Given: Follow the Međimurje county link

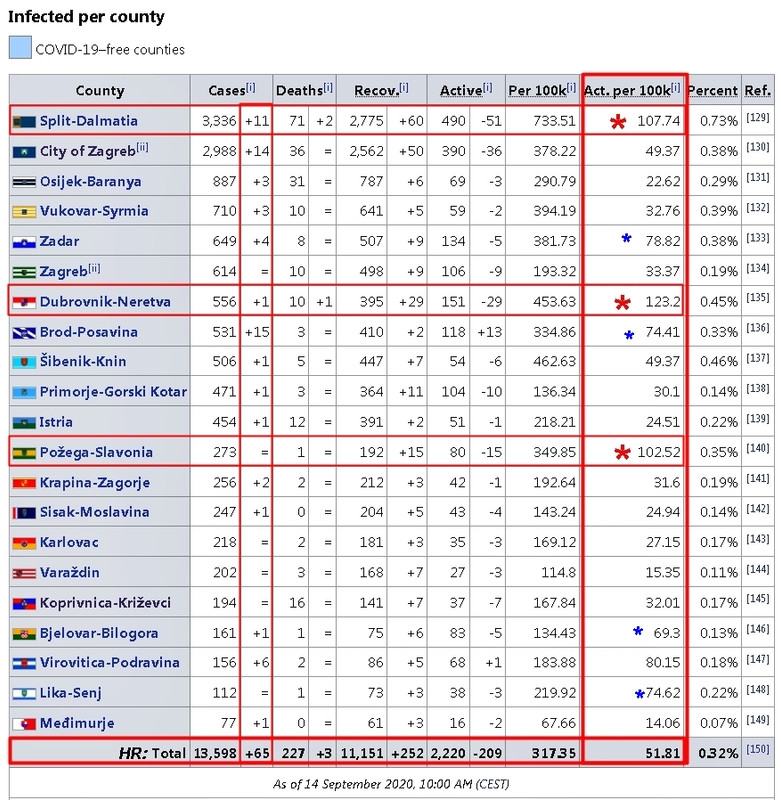Looking at the screenshot, I should (77, 723).
